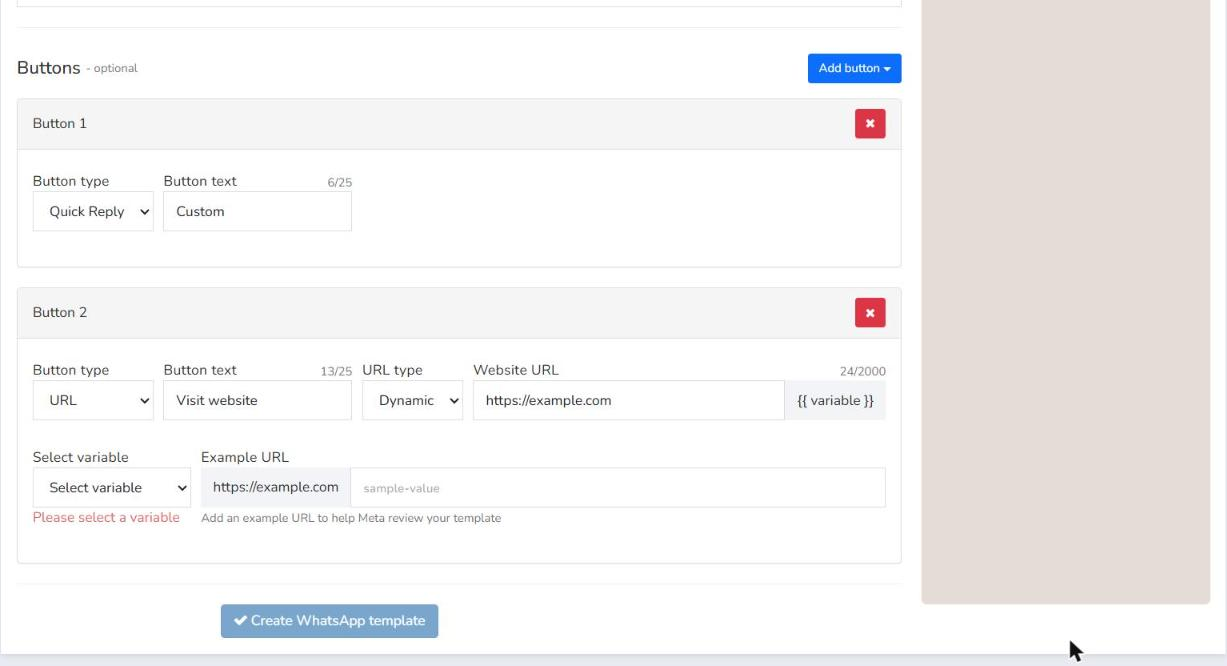Screen dimensions: 1227x666
Task: Click the Button 2 header title
Action: (x=60, y=313)
